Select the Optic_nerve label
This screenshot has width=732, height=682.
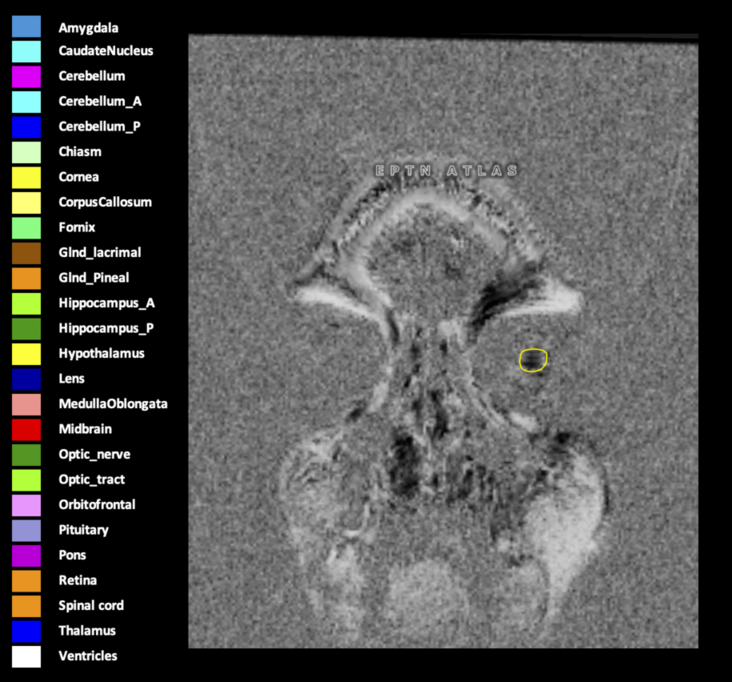point(94,454)
